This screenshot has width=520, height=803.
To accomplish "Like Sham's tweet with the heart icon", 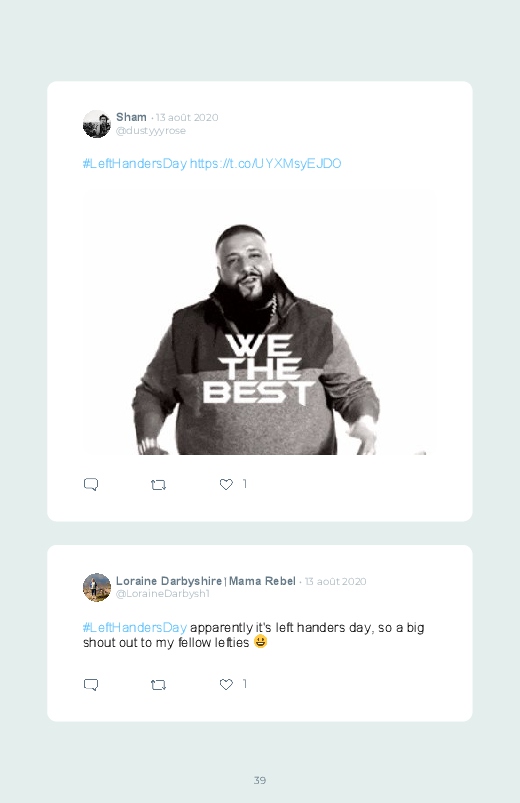I will (226, 484).
